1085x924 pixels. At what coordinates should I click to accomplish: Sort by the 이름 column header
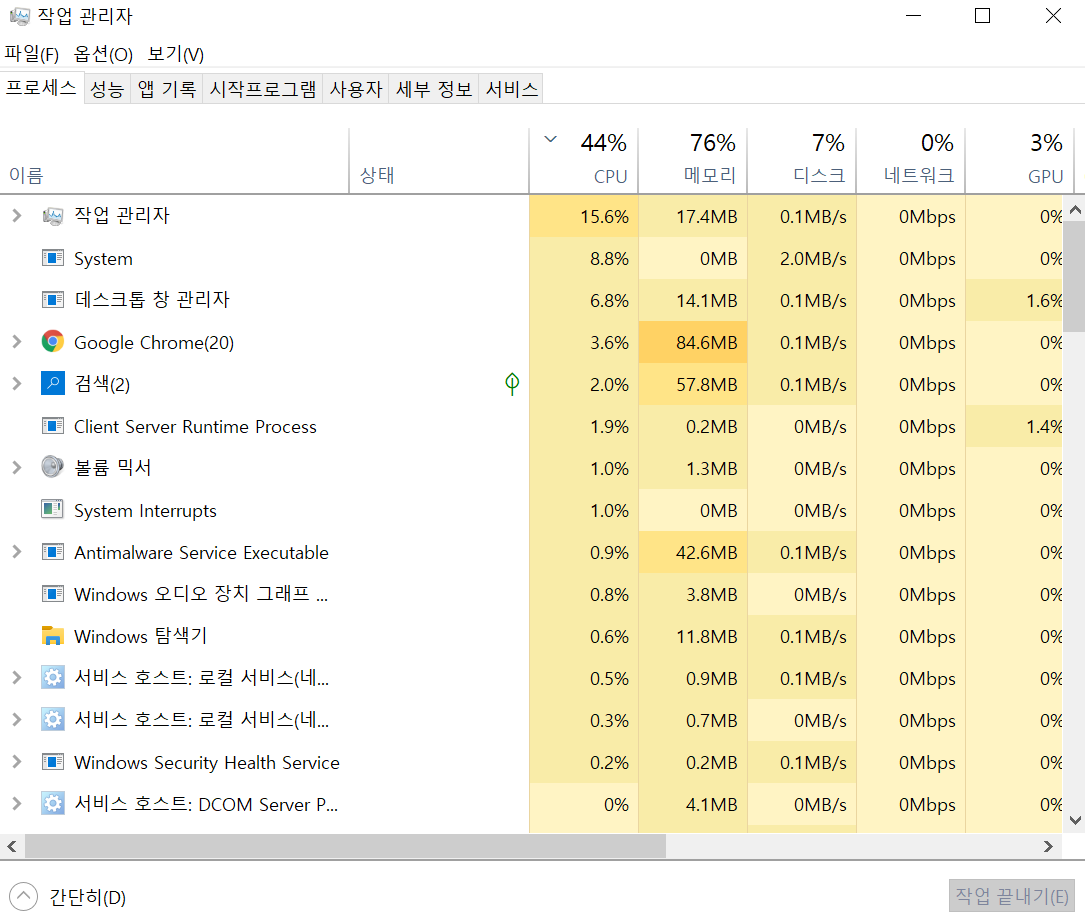[x=174, y=161]
